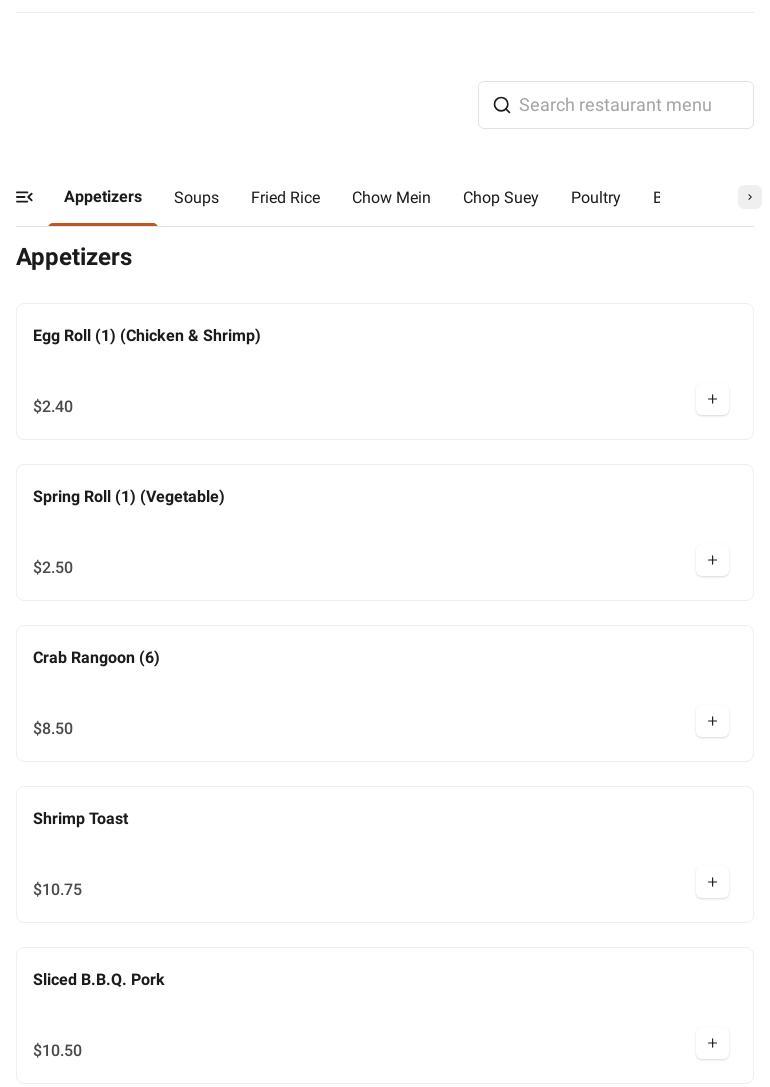The image size is (770, 1087).
Task: Add Crab Rangoon (6) to cart
Action: point(712,722)
